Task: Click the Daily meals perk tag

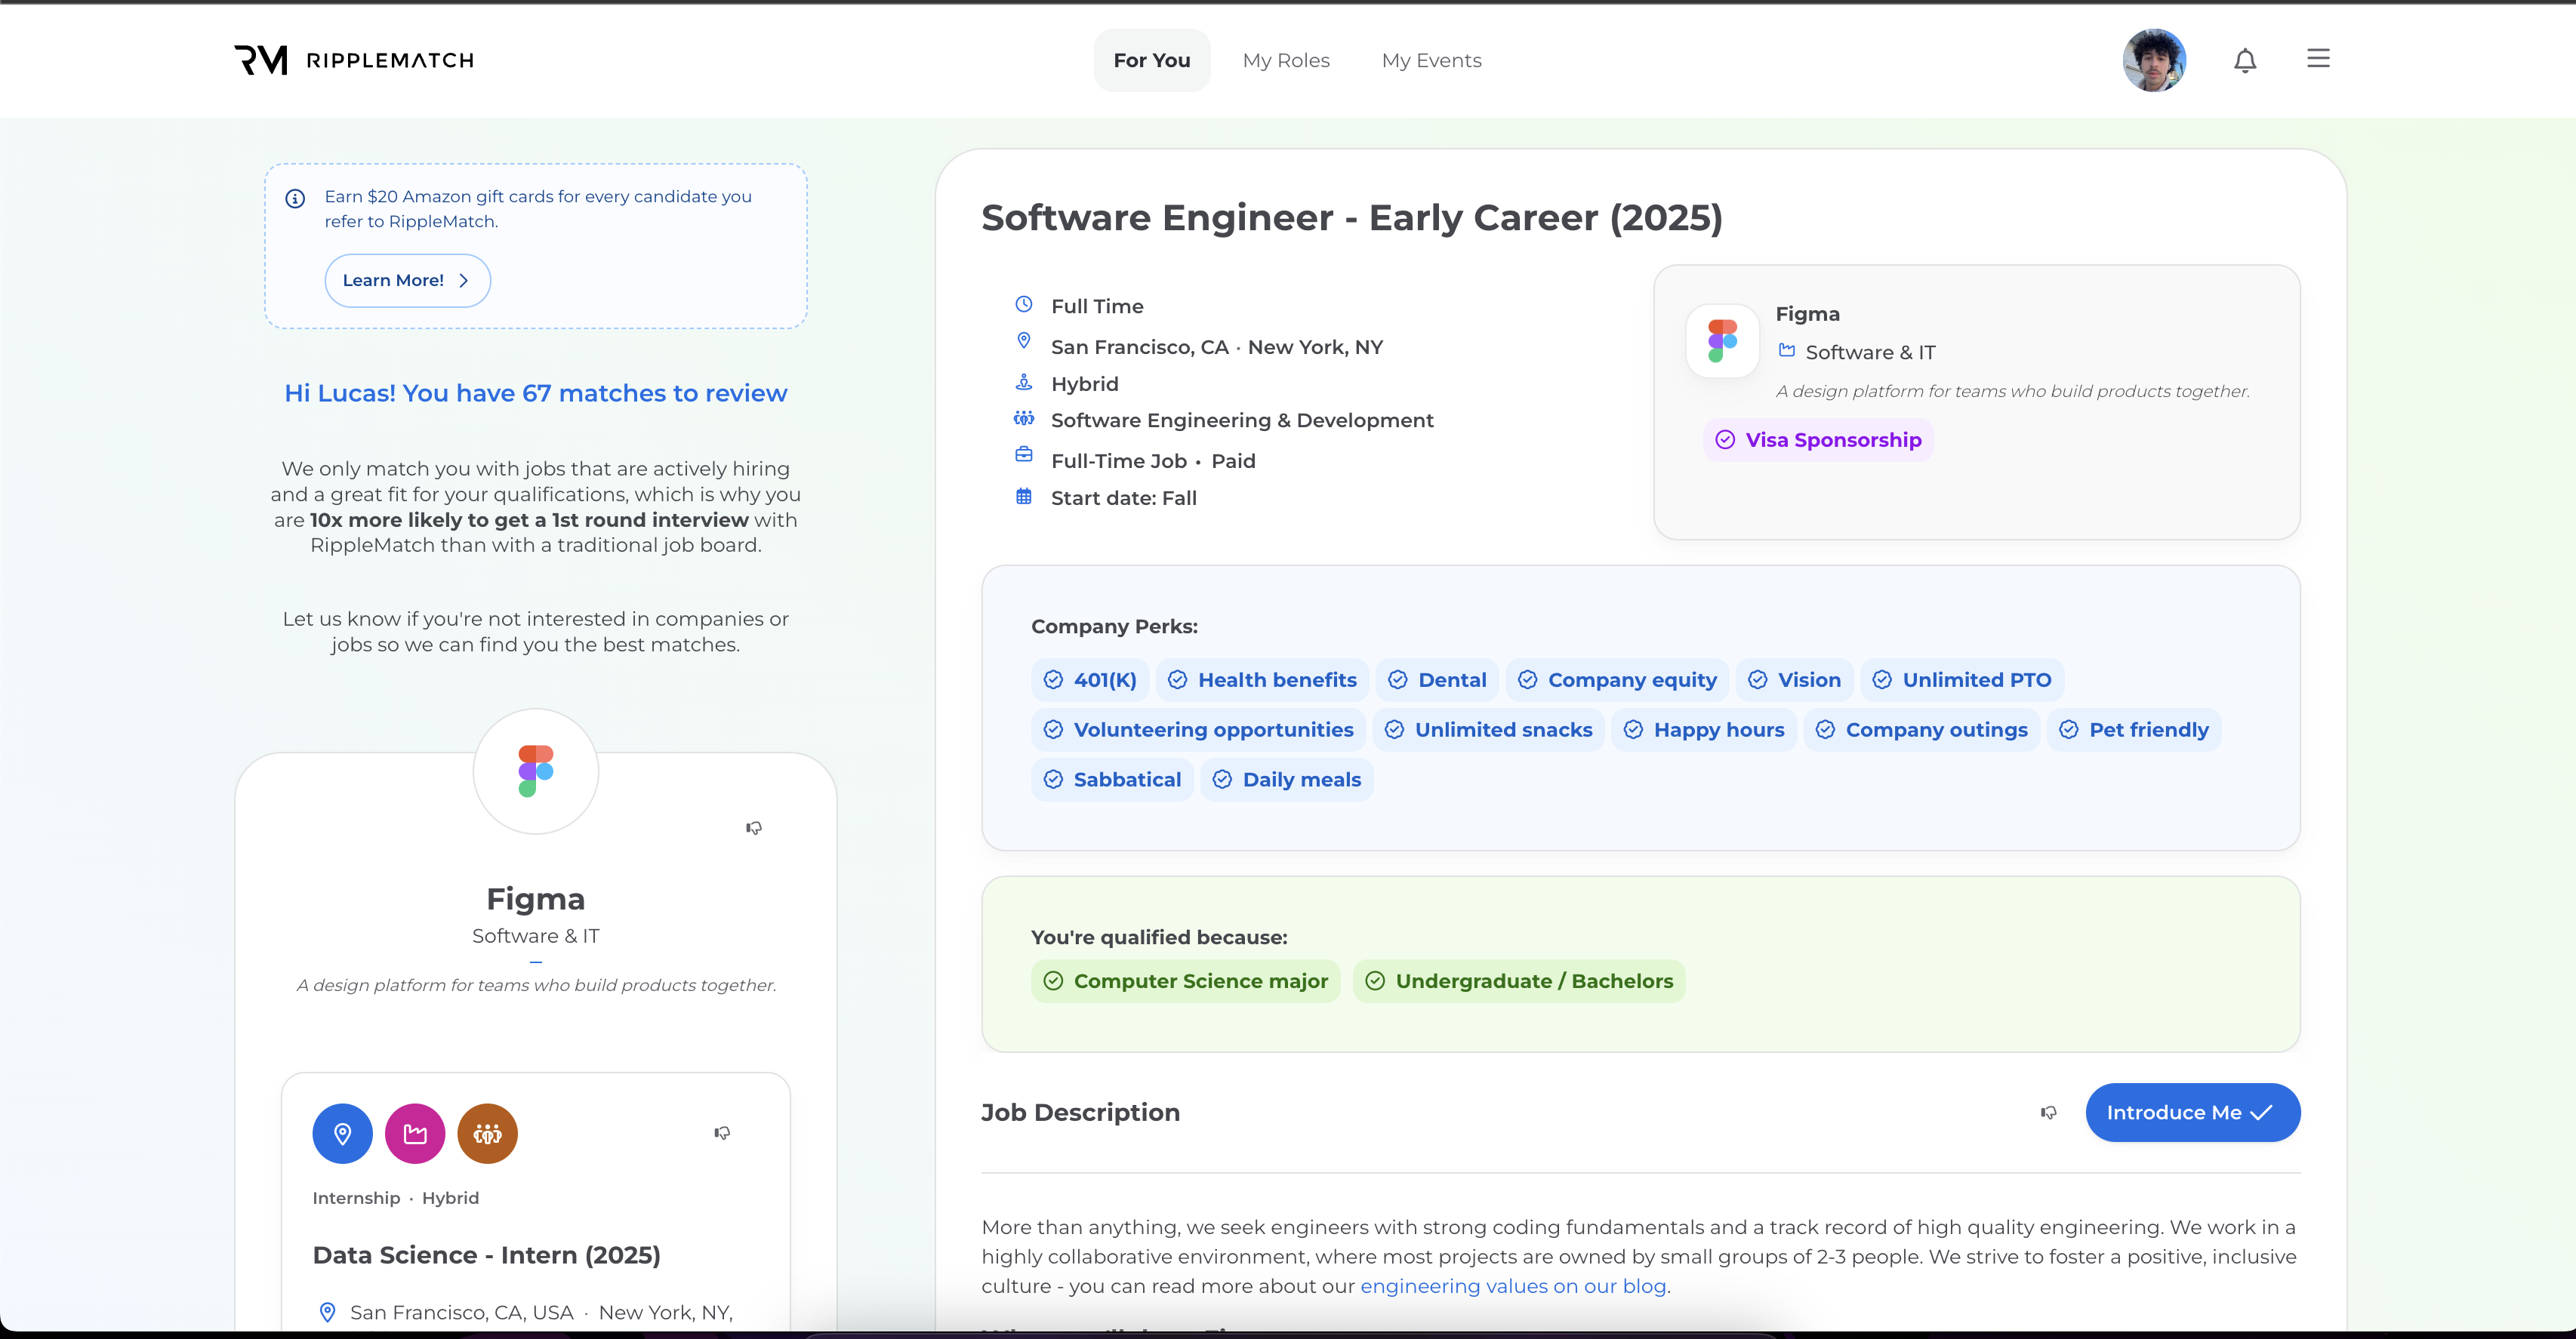Action: point(1287,780)
